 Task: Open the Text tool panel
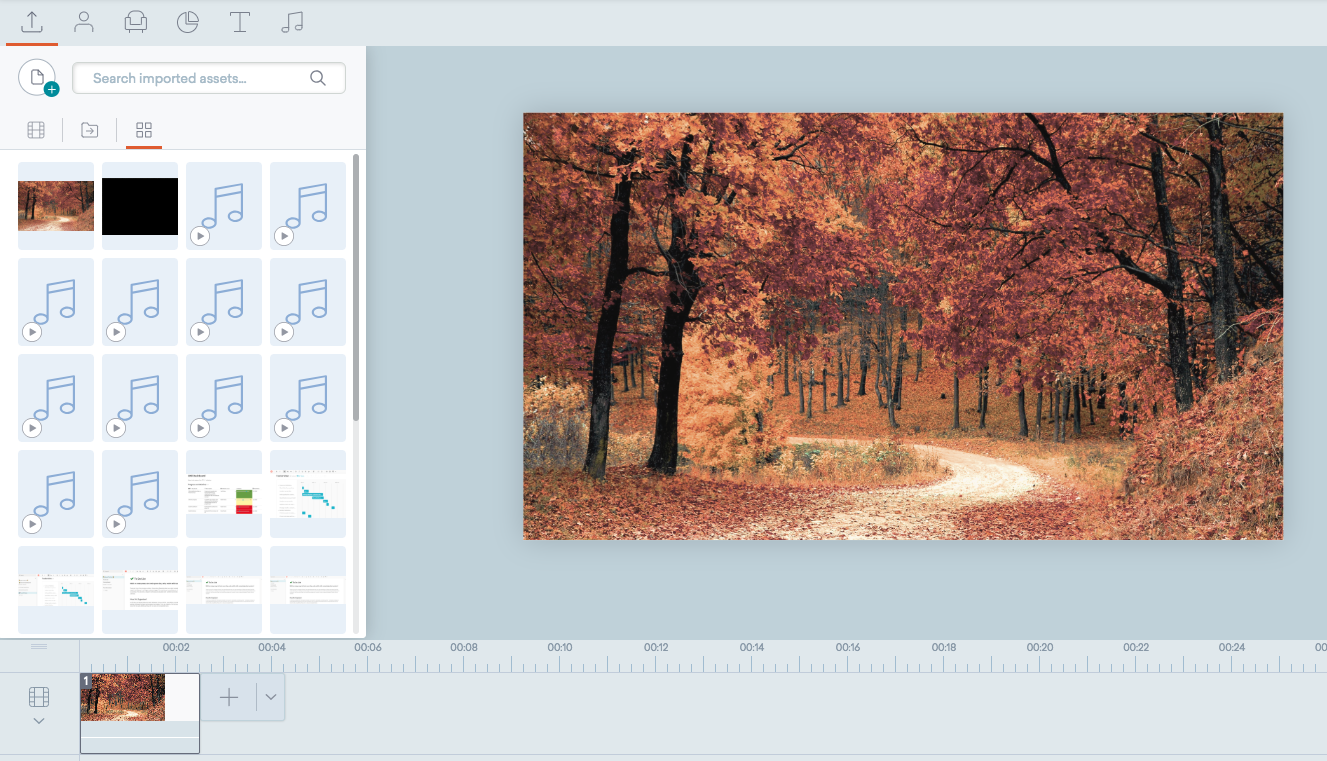pos(239,21)
